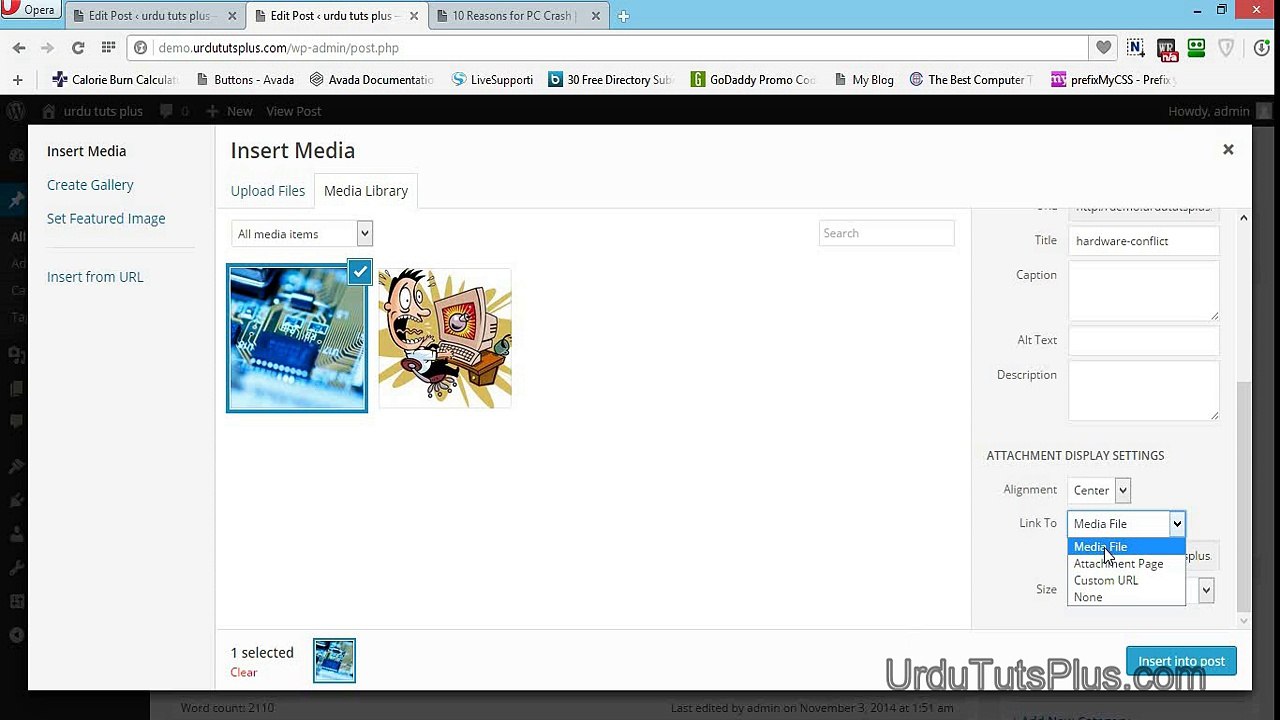Click the green robot extension icon

tap(1196, 47)
